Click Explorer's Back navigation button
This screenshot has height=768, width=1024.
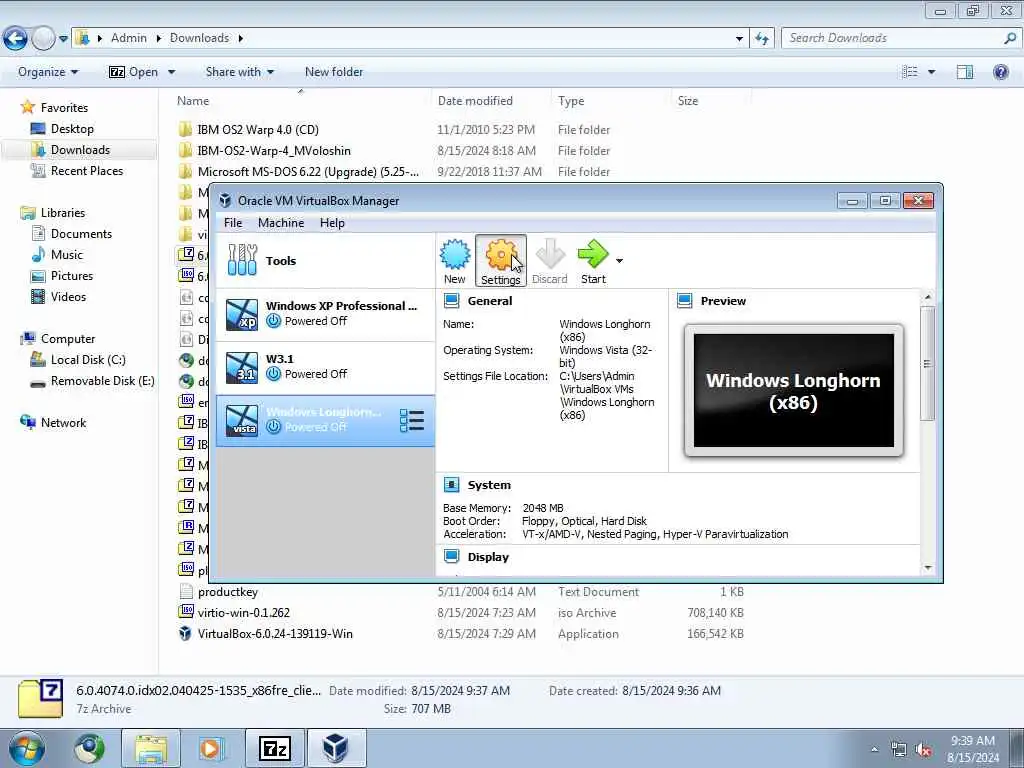16,39
